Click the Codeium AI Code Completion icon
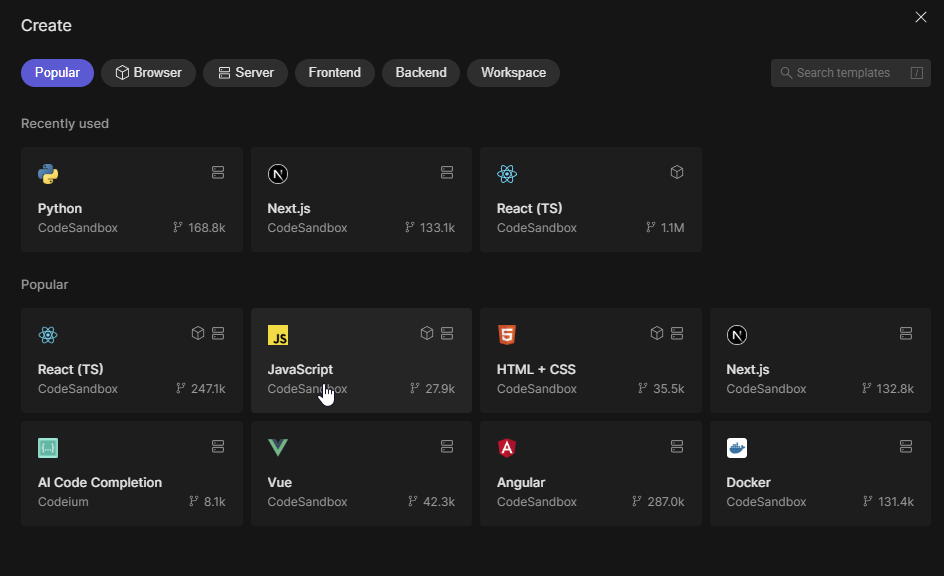The width and height of the screenshot is (944, 576). click(x=48, y=448)
